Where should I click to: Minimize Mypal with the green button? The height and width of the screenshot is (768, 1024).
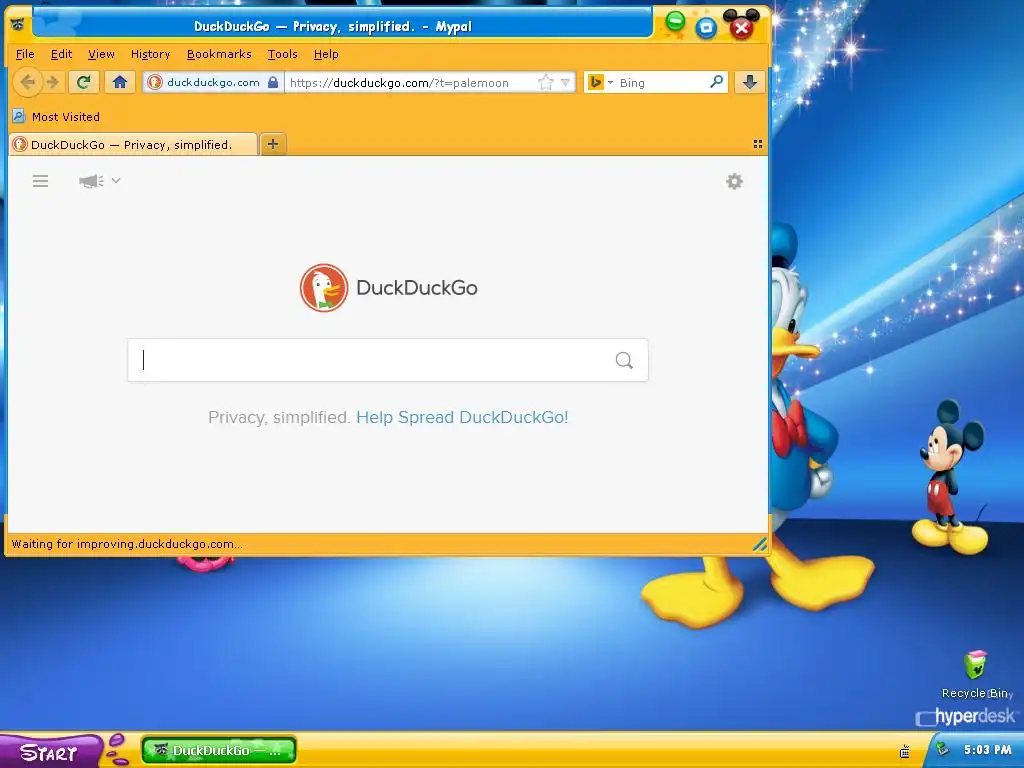click(x=675, y=22)
